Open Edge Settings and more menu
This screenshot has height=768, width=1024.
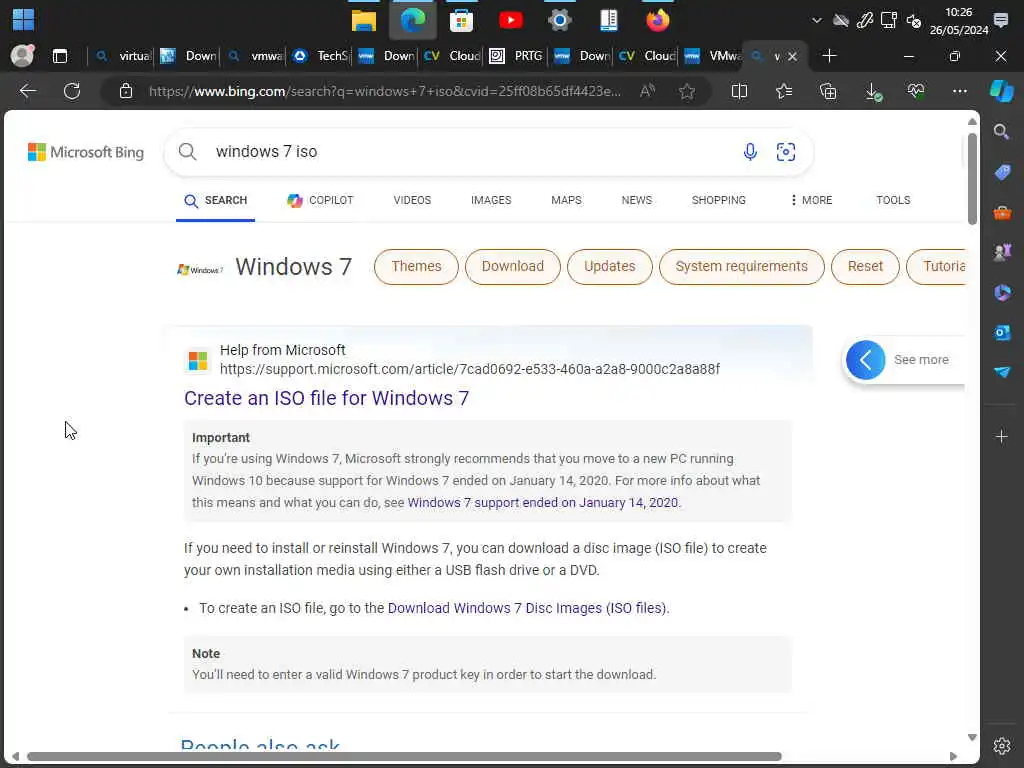[959, 91]
